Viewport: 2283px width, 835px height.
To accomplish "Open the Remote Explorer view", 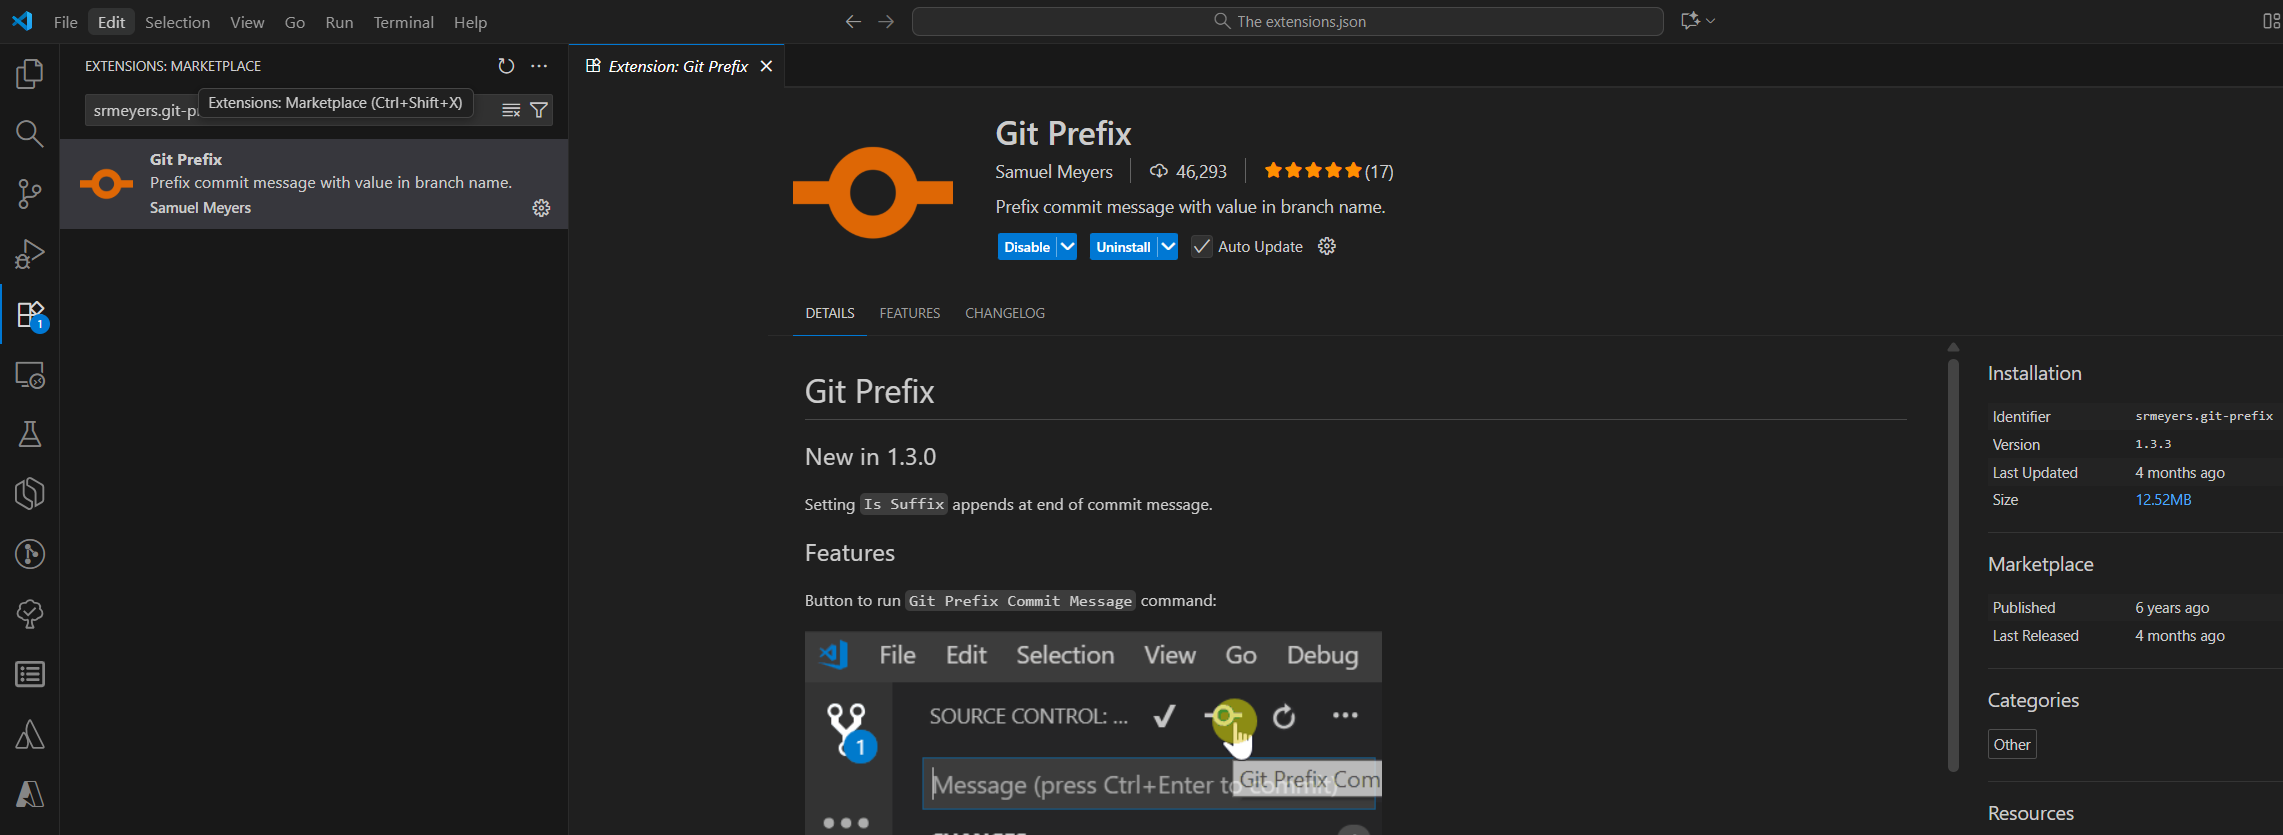I will coord(30,375).
